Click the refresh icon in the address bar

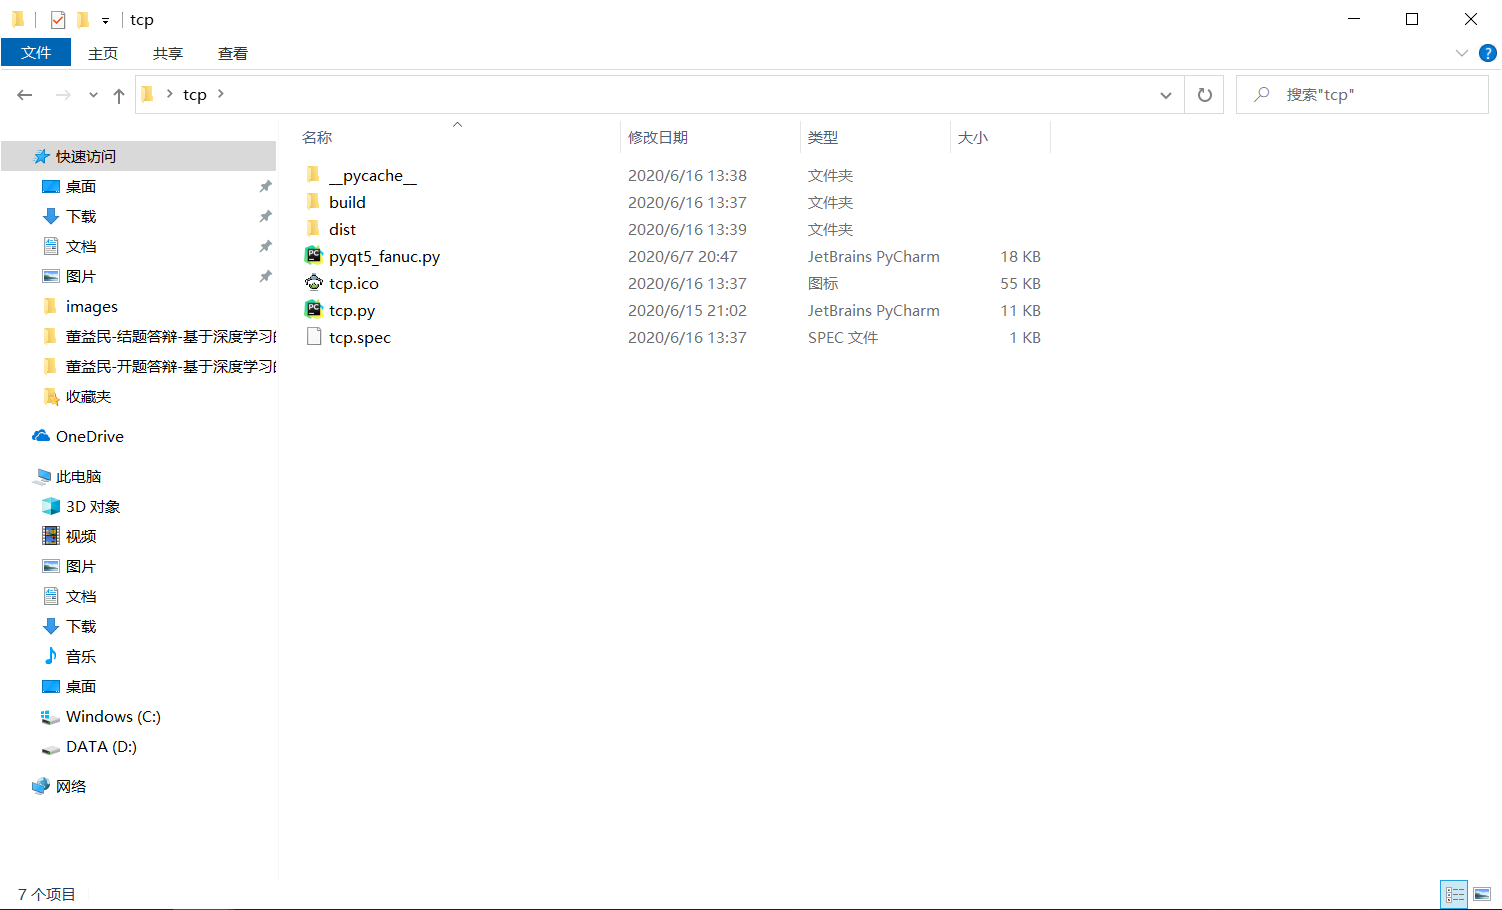[x=1204, y=94]
